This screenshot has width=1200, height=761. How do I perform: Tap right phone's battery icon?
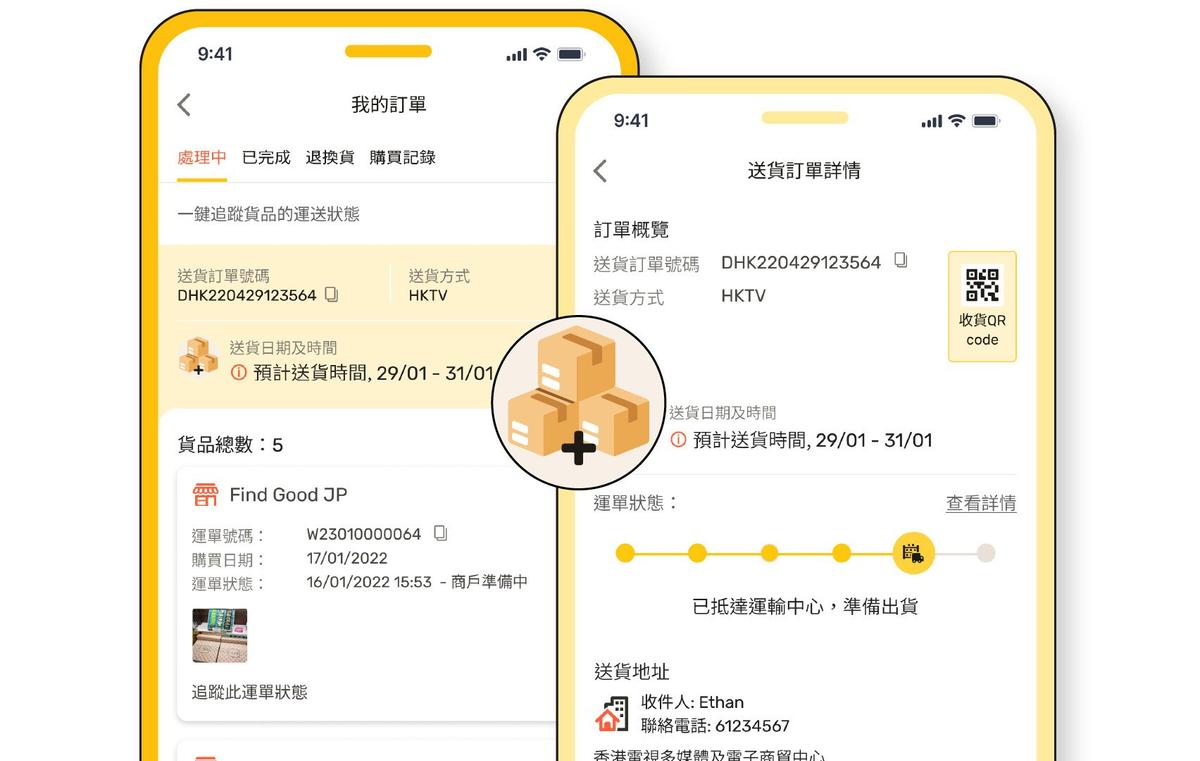[x=987, y=121]
